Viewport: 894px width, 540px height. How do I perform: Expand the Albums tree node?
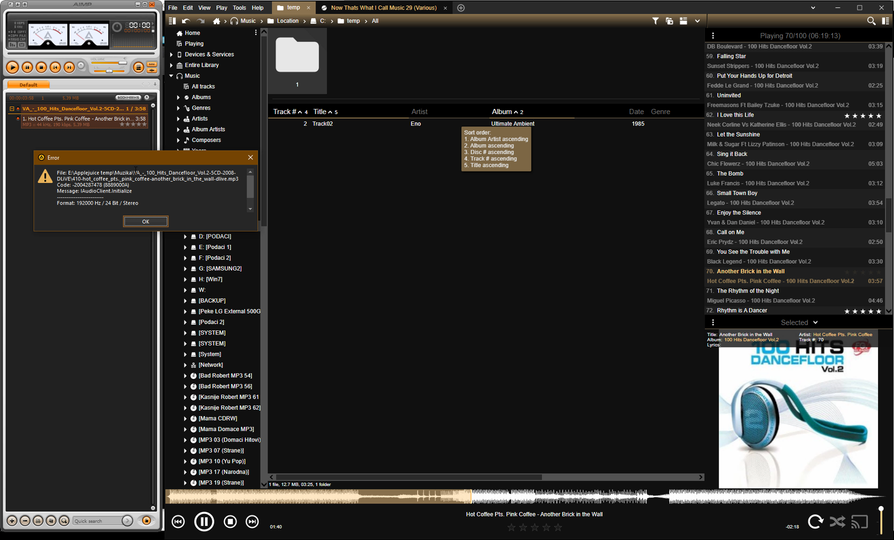(x=178, y=97)
